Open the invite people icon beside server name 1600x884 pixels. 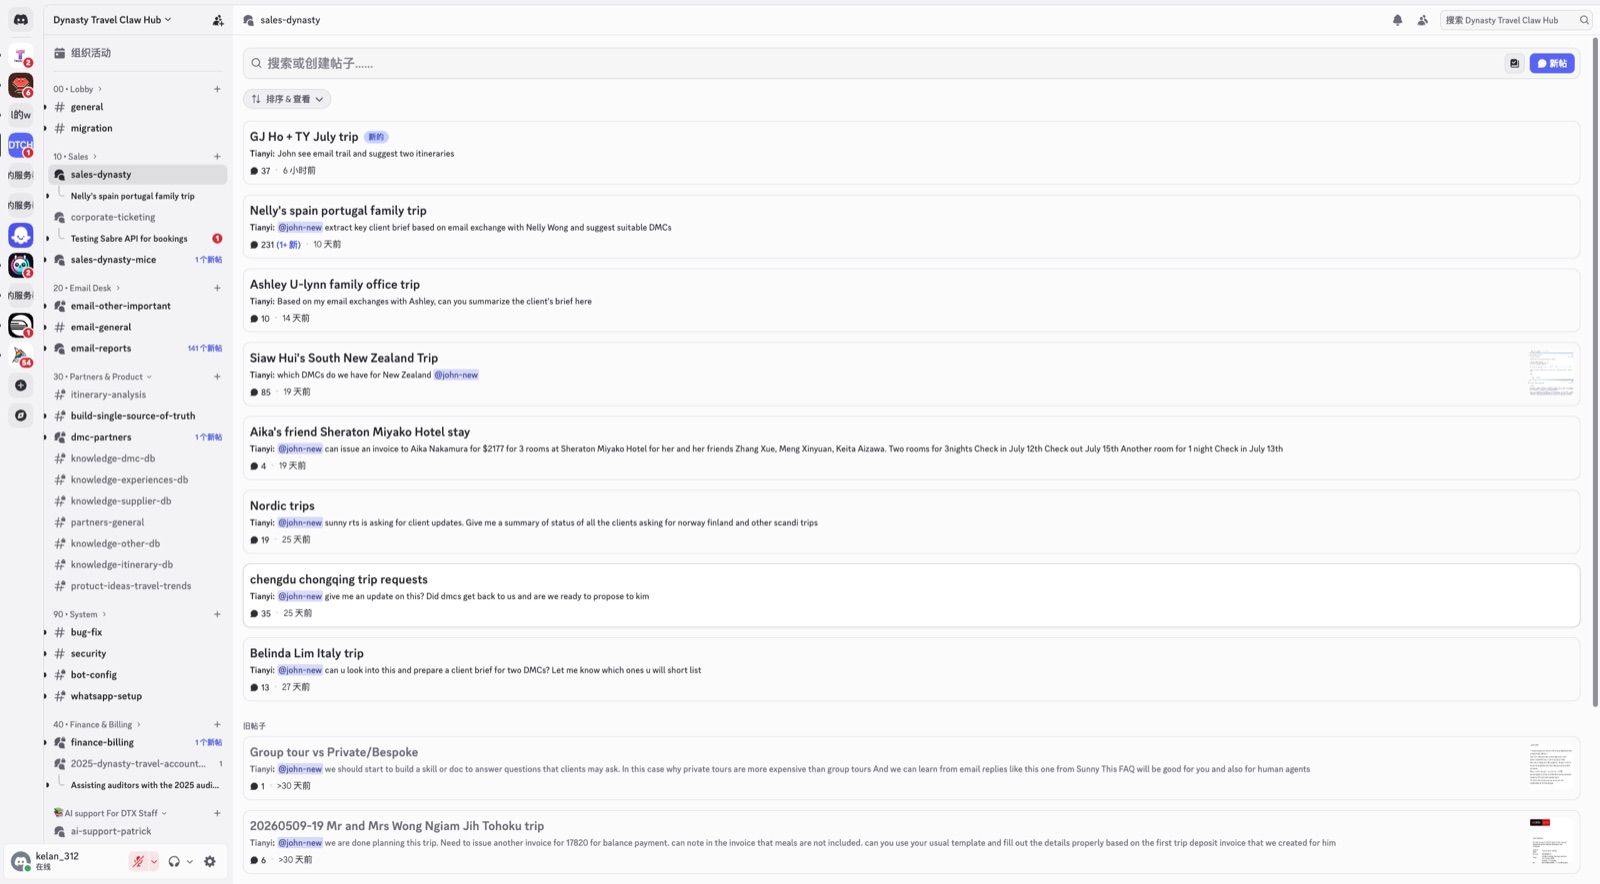tap(218, 20)
